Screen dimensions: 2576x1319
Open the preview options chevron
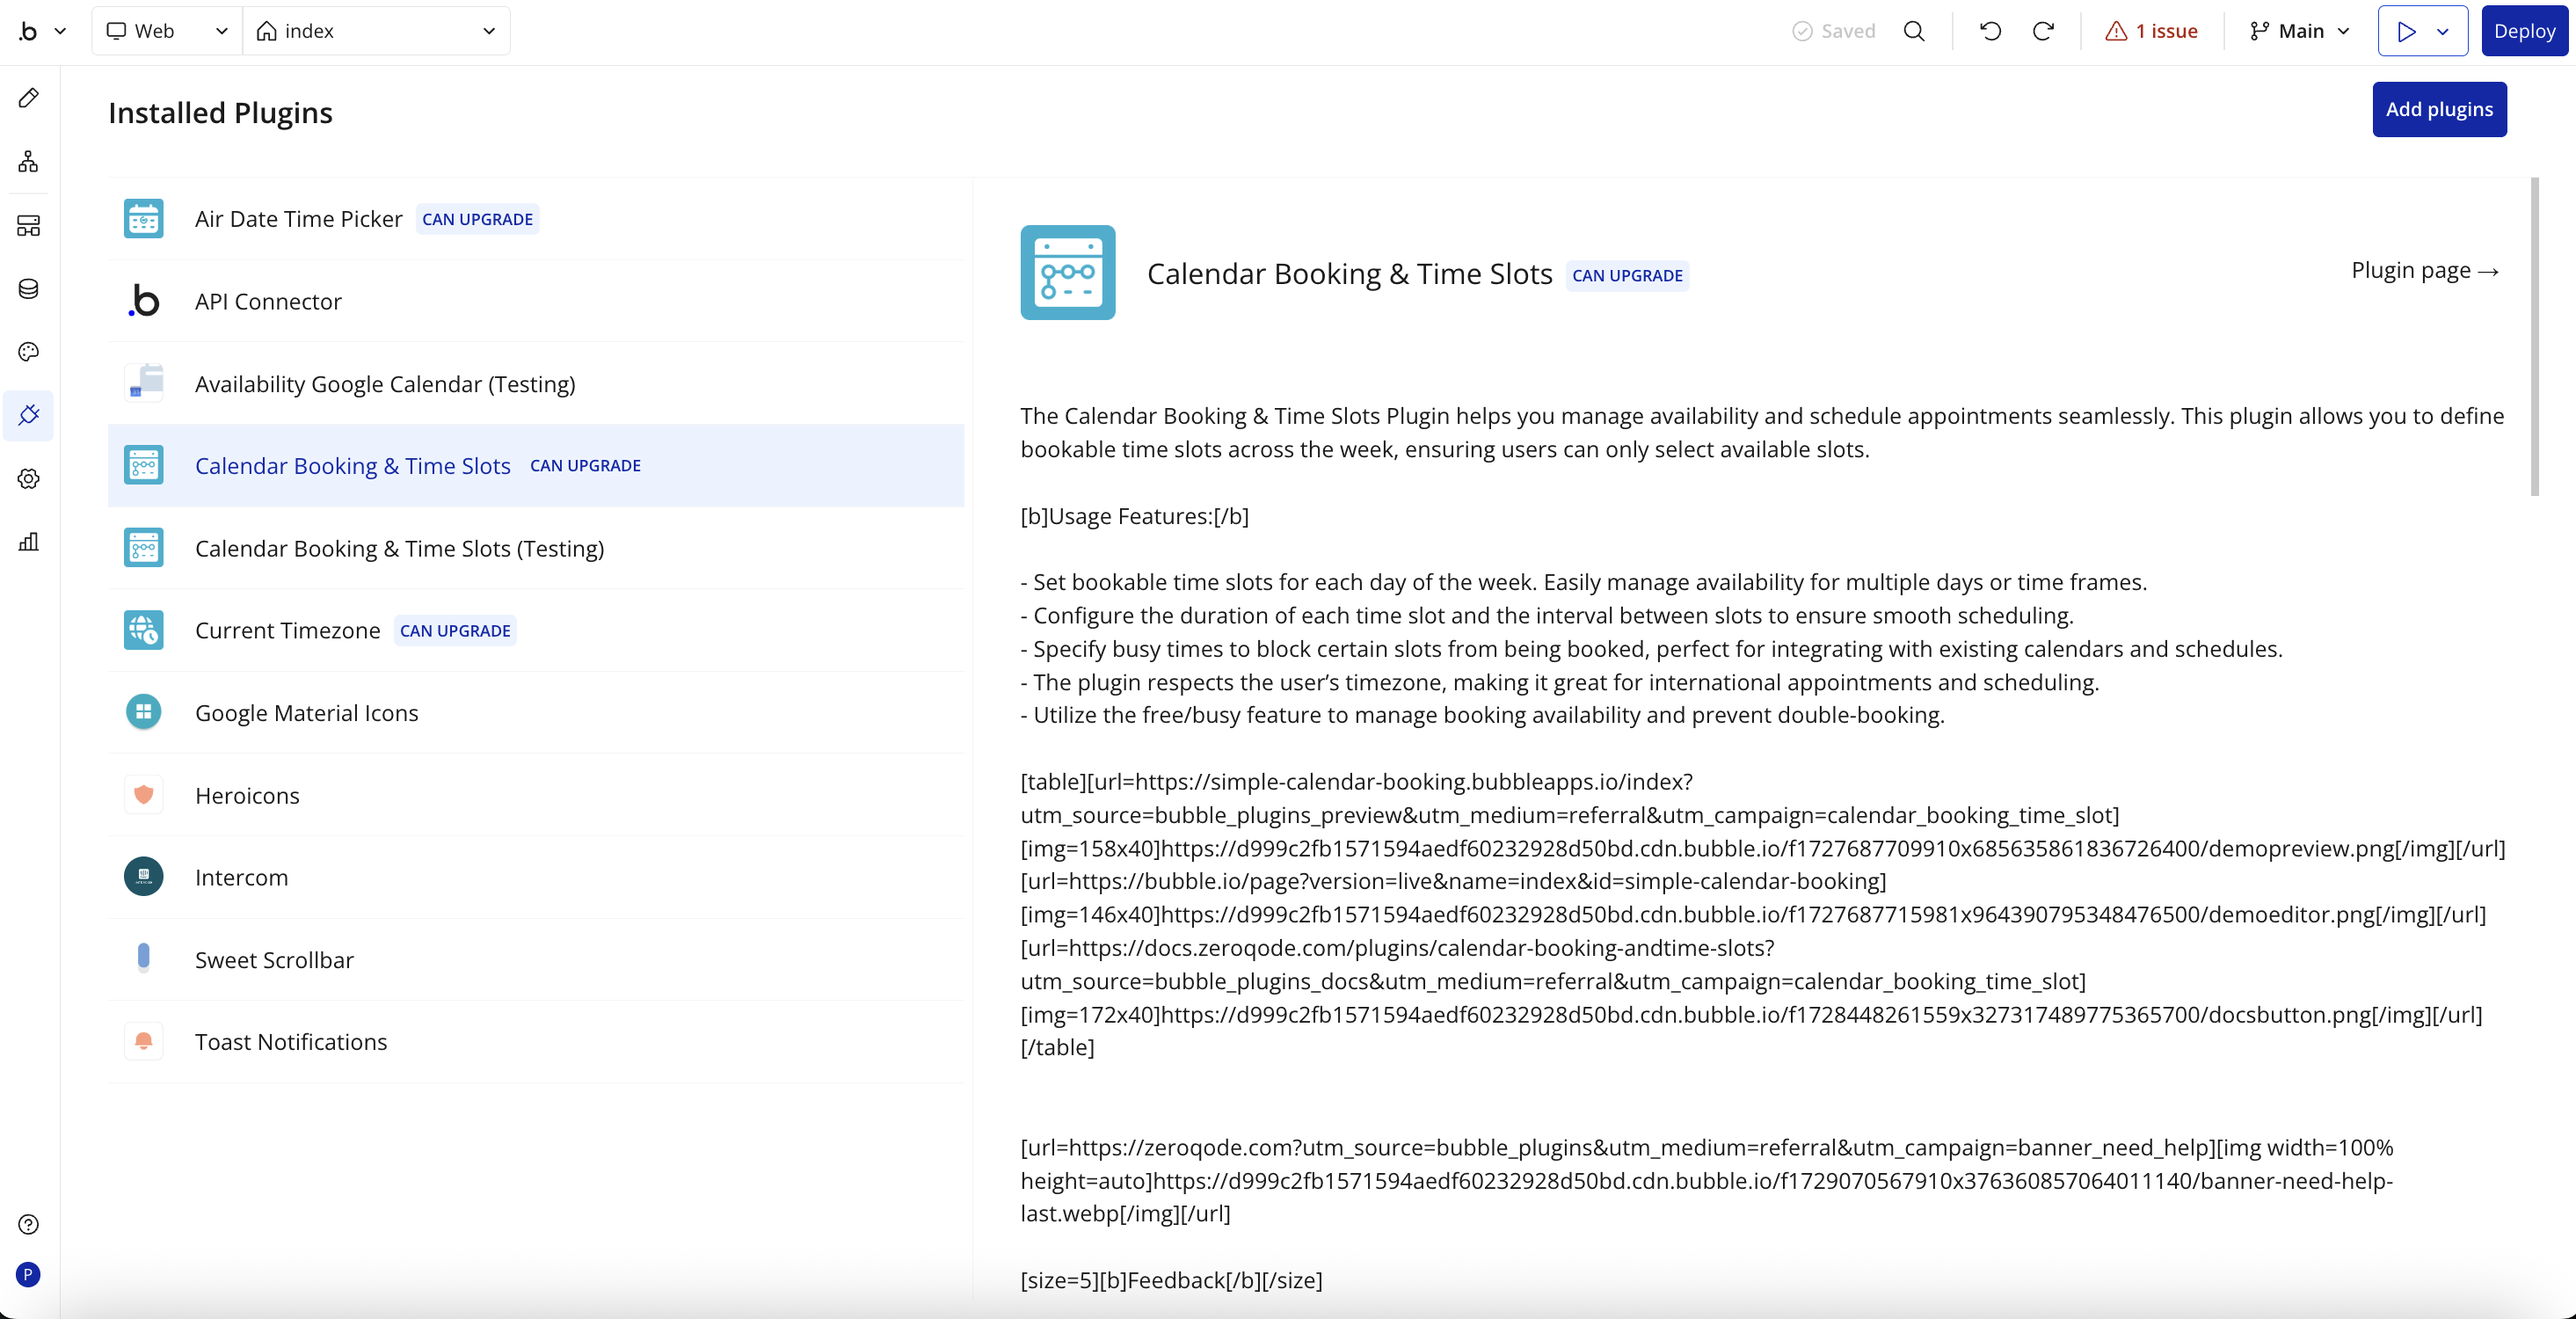2443,31
